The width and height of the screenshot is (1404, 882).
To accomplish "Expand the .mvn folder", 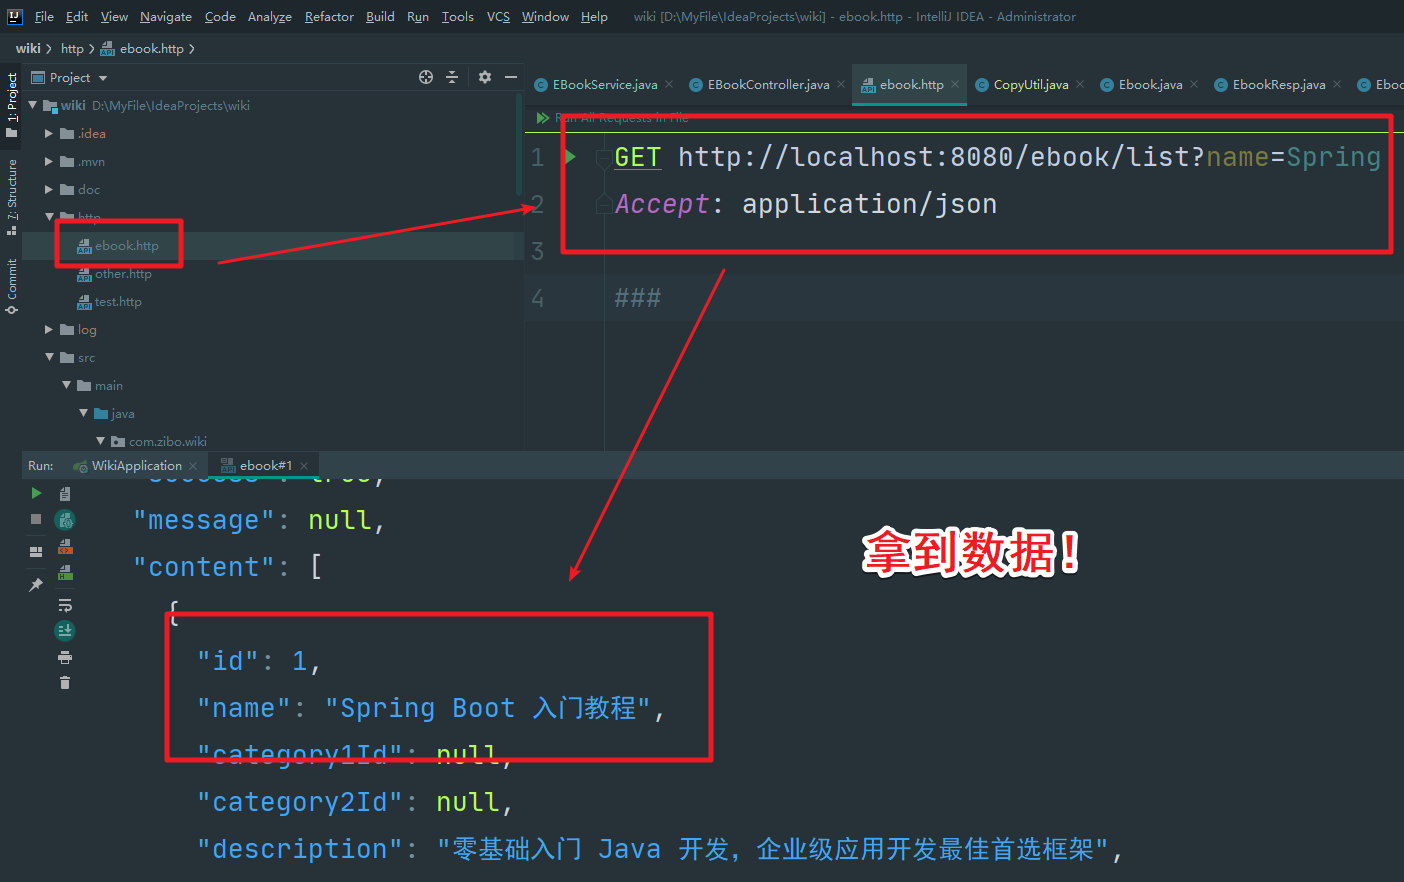I will point(49,161).
